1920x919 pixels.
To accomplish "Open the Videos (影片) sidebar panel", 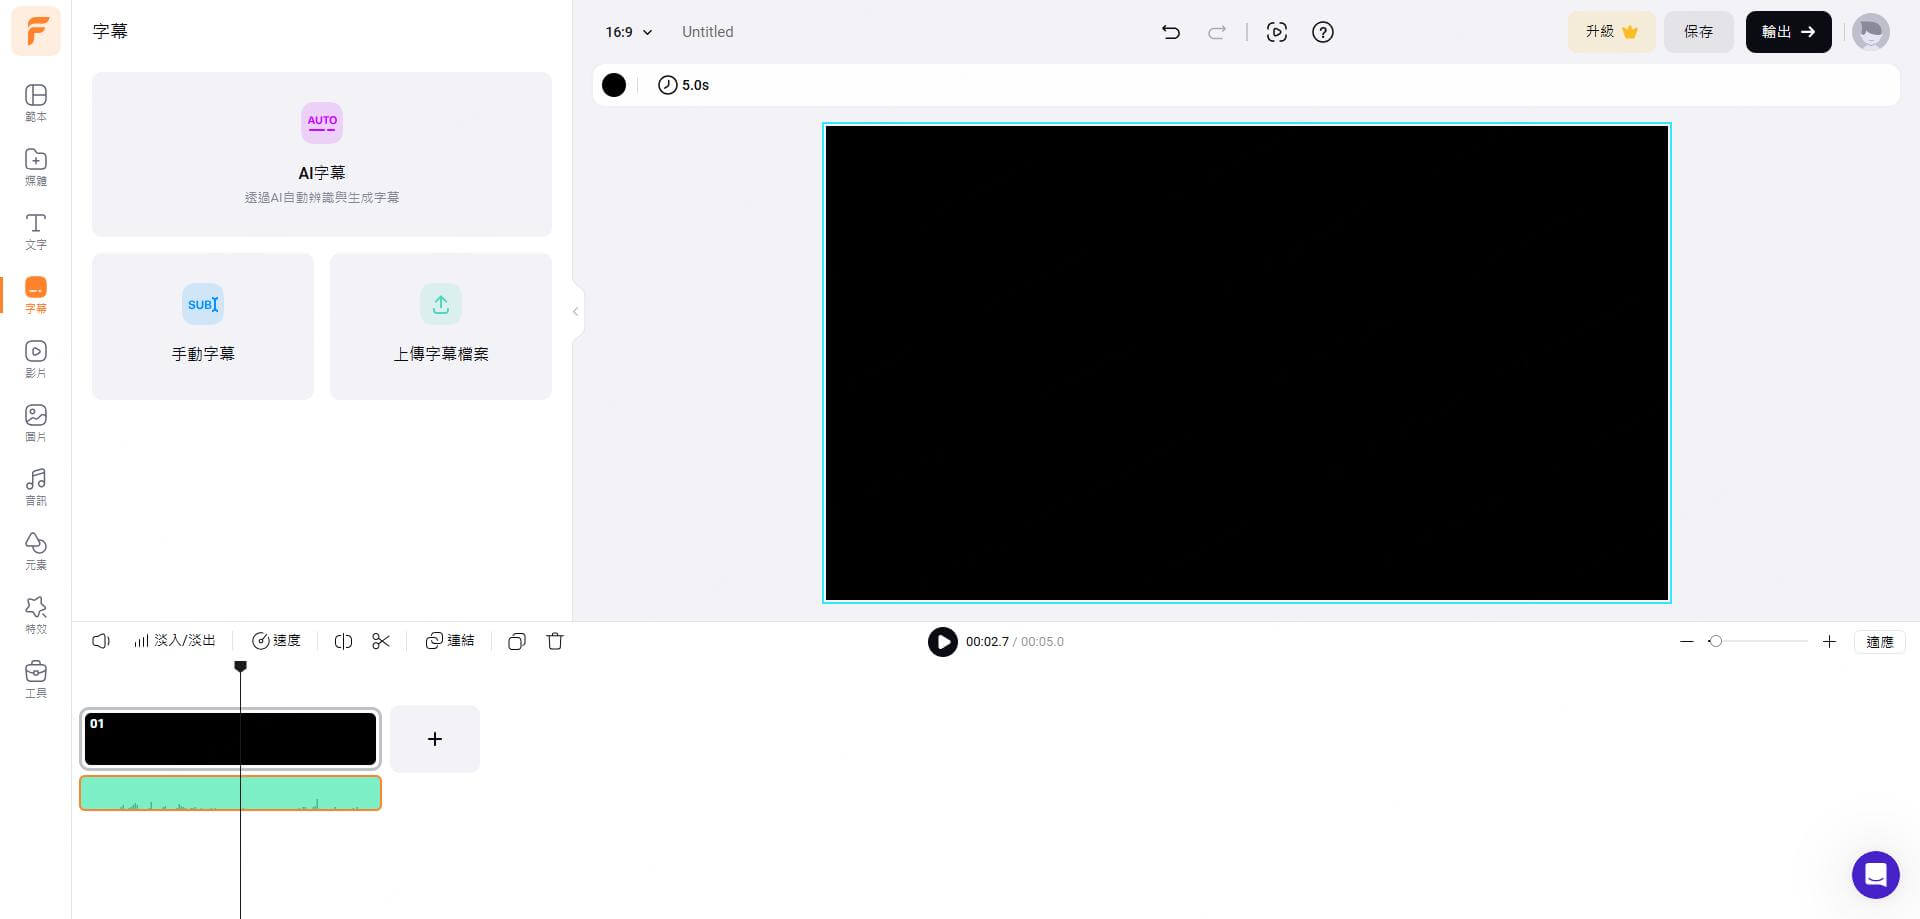I will click(36, 359).
